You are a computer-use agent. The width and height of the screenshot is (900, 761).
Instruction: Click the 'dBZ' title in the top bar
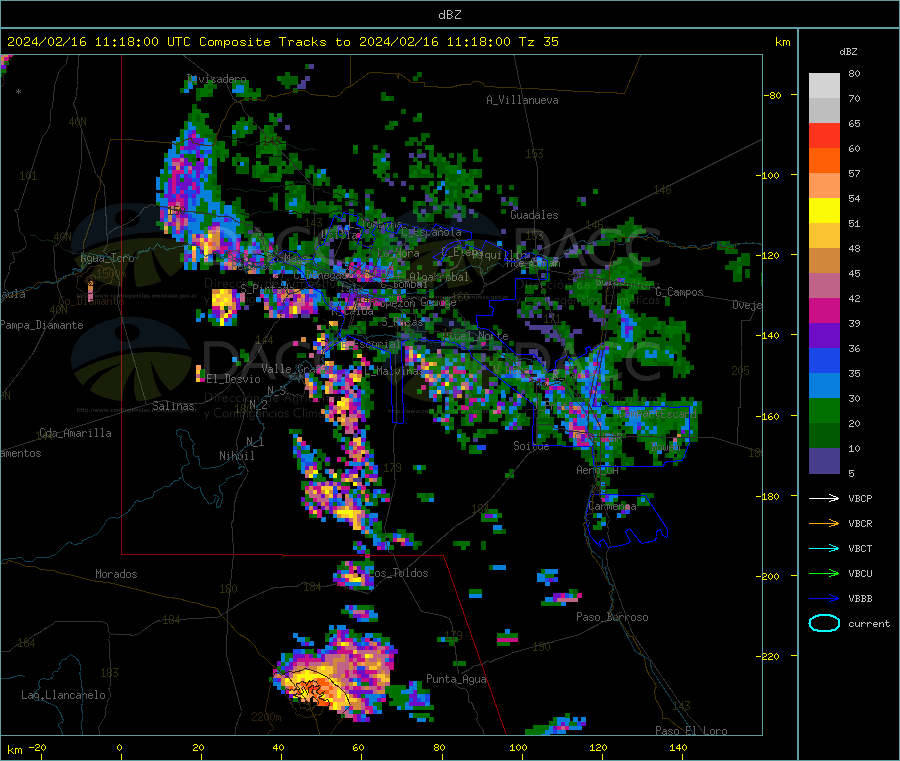[449, 15]
